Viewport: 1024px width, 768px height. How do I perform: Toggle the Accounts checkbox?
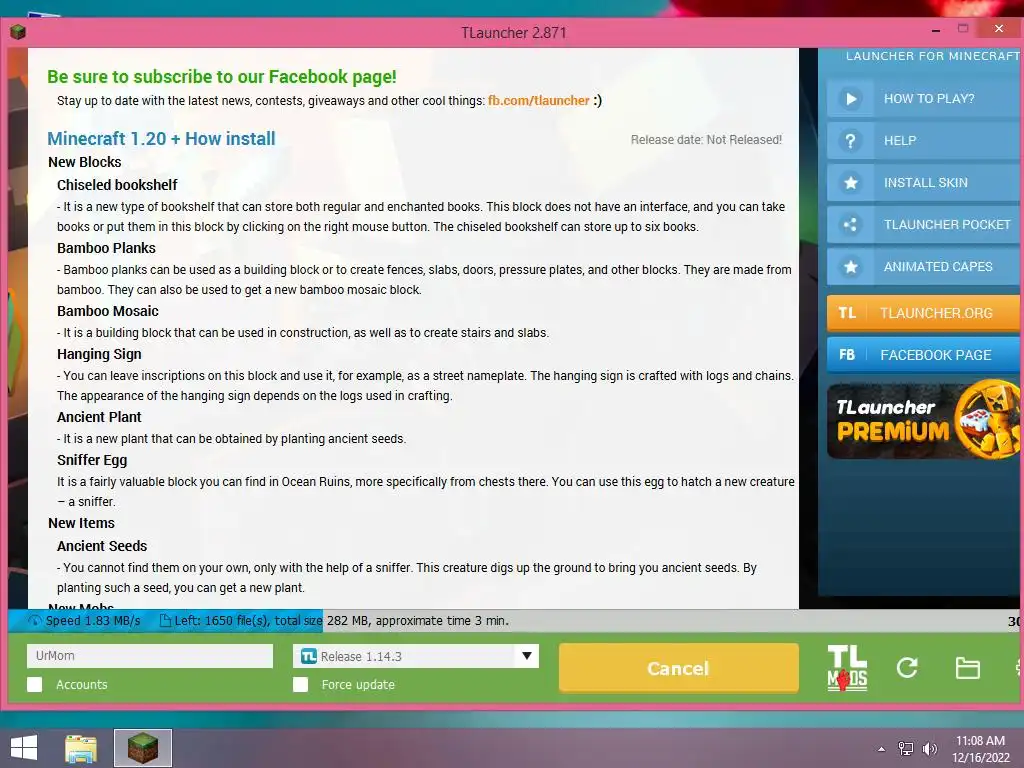coord(35,684)
